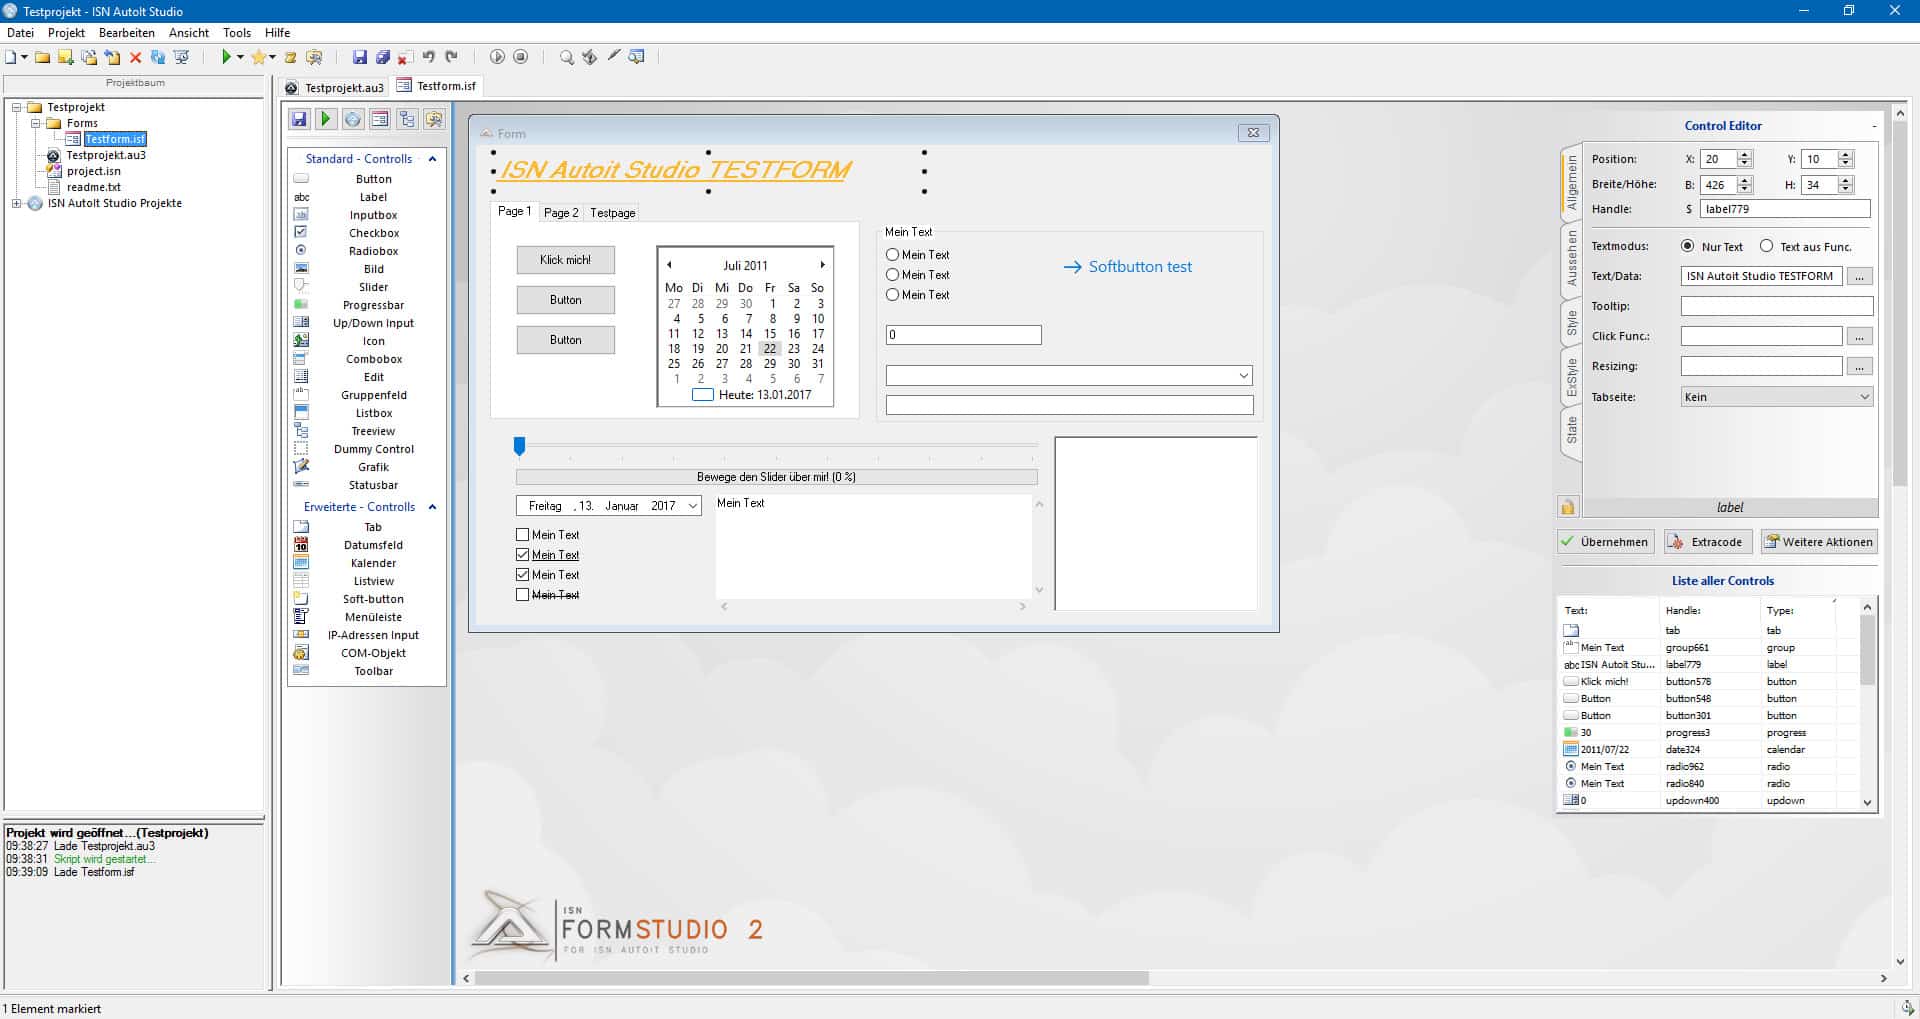Click the Tooltip input field

pos(1776,306)
